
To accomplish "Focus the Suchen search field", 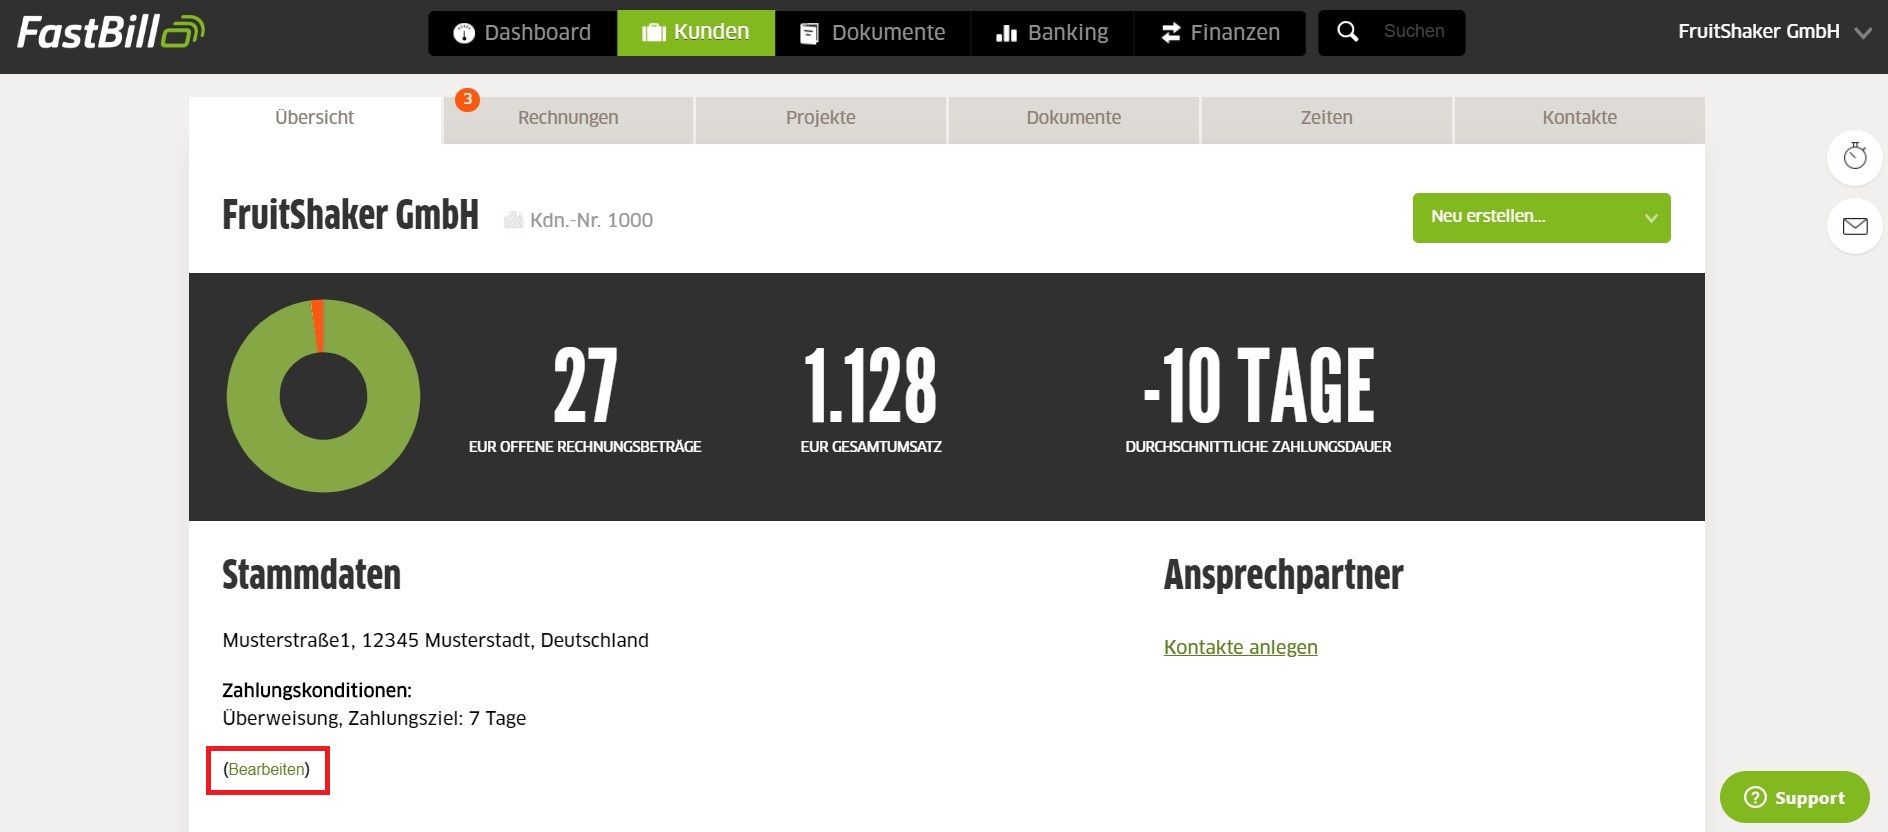I will (1414, 32).
